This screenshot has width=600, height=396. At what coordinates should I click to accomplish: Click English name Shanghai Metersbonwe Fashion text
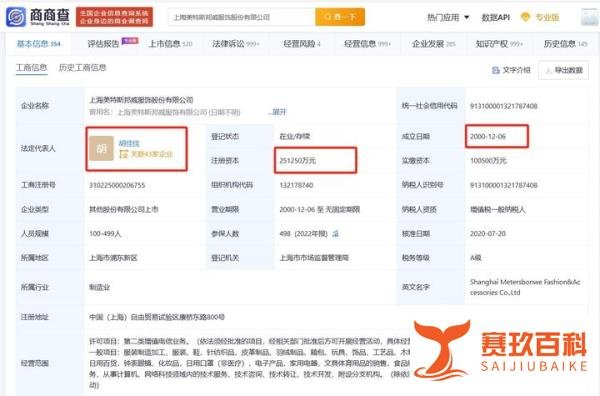525,287
